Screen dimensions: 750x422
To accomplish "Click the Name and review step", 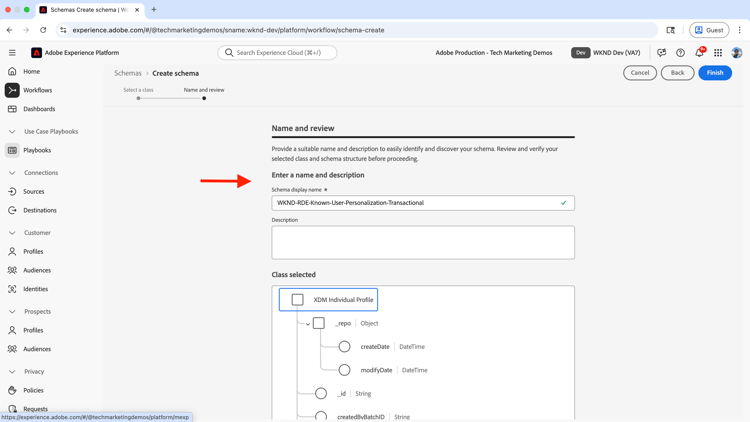I will pos(204,93).
